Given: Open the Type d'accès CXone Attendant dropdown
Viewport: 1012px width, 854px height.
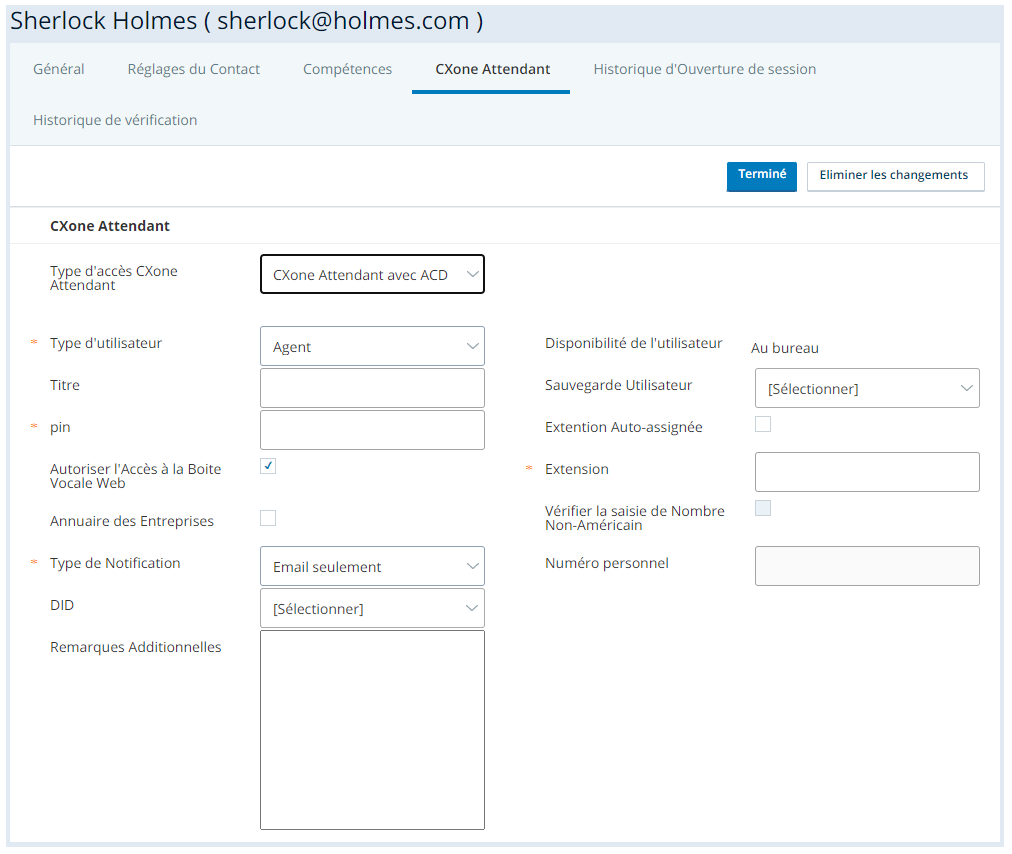Looking at the screenshot, I should 372,274.
